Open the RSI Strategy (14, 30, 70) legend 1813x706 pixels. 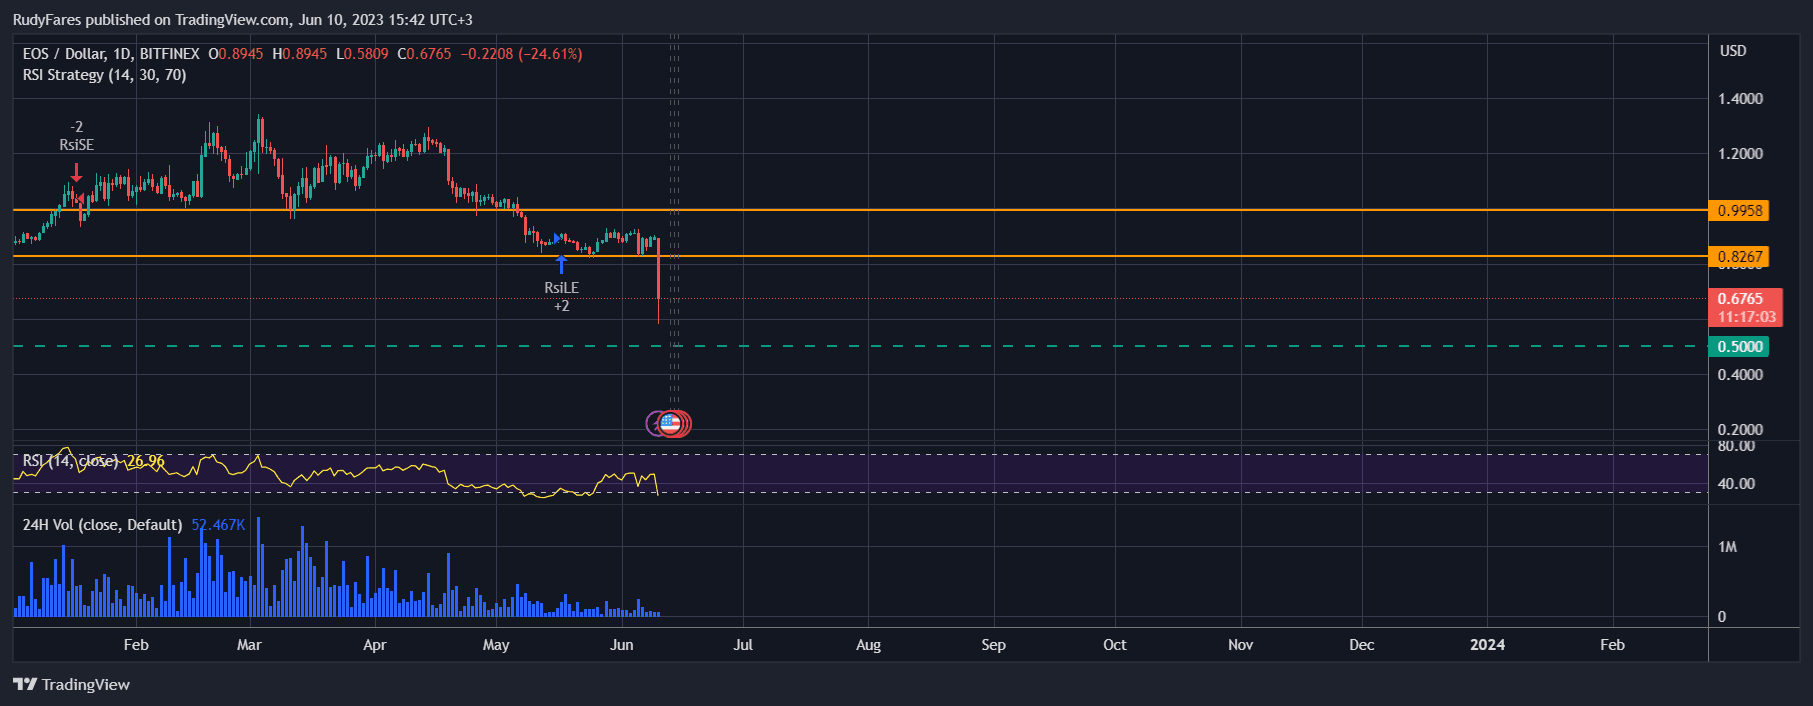[104, 75]
